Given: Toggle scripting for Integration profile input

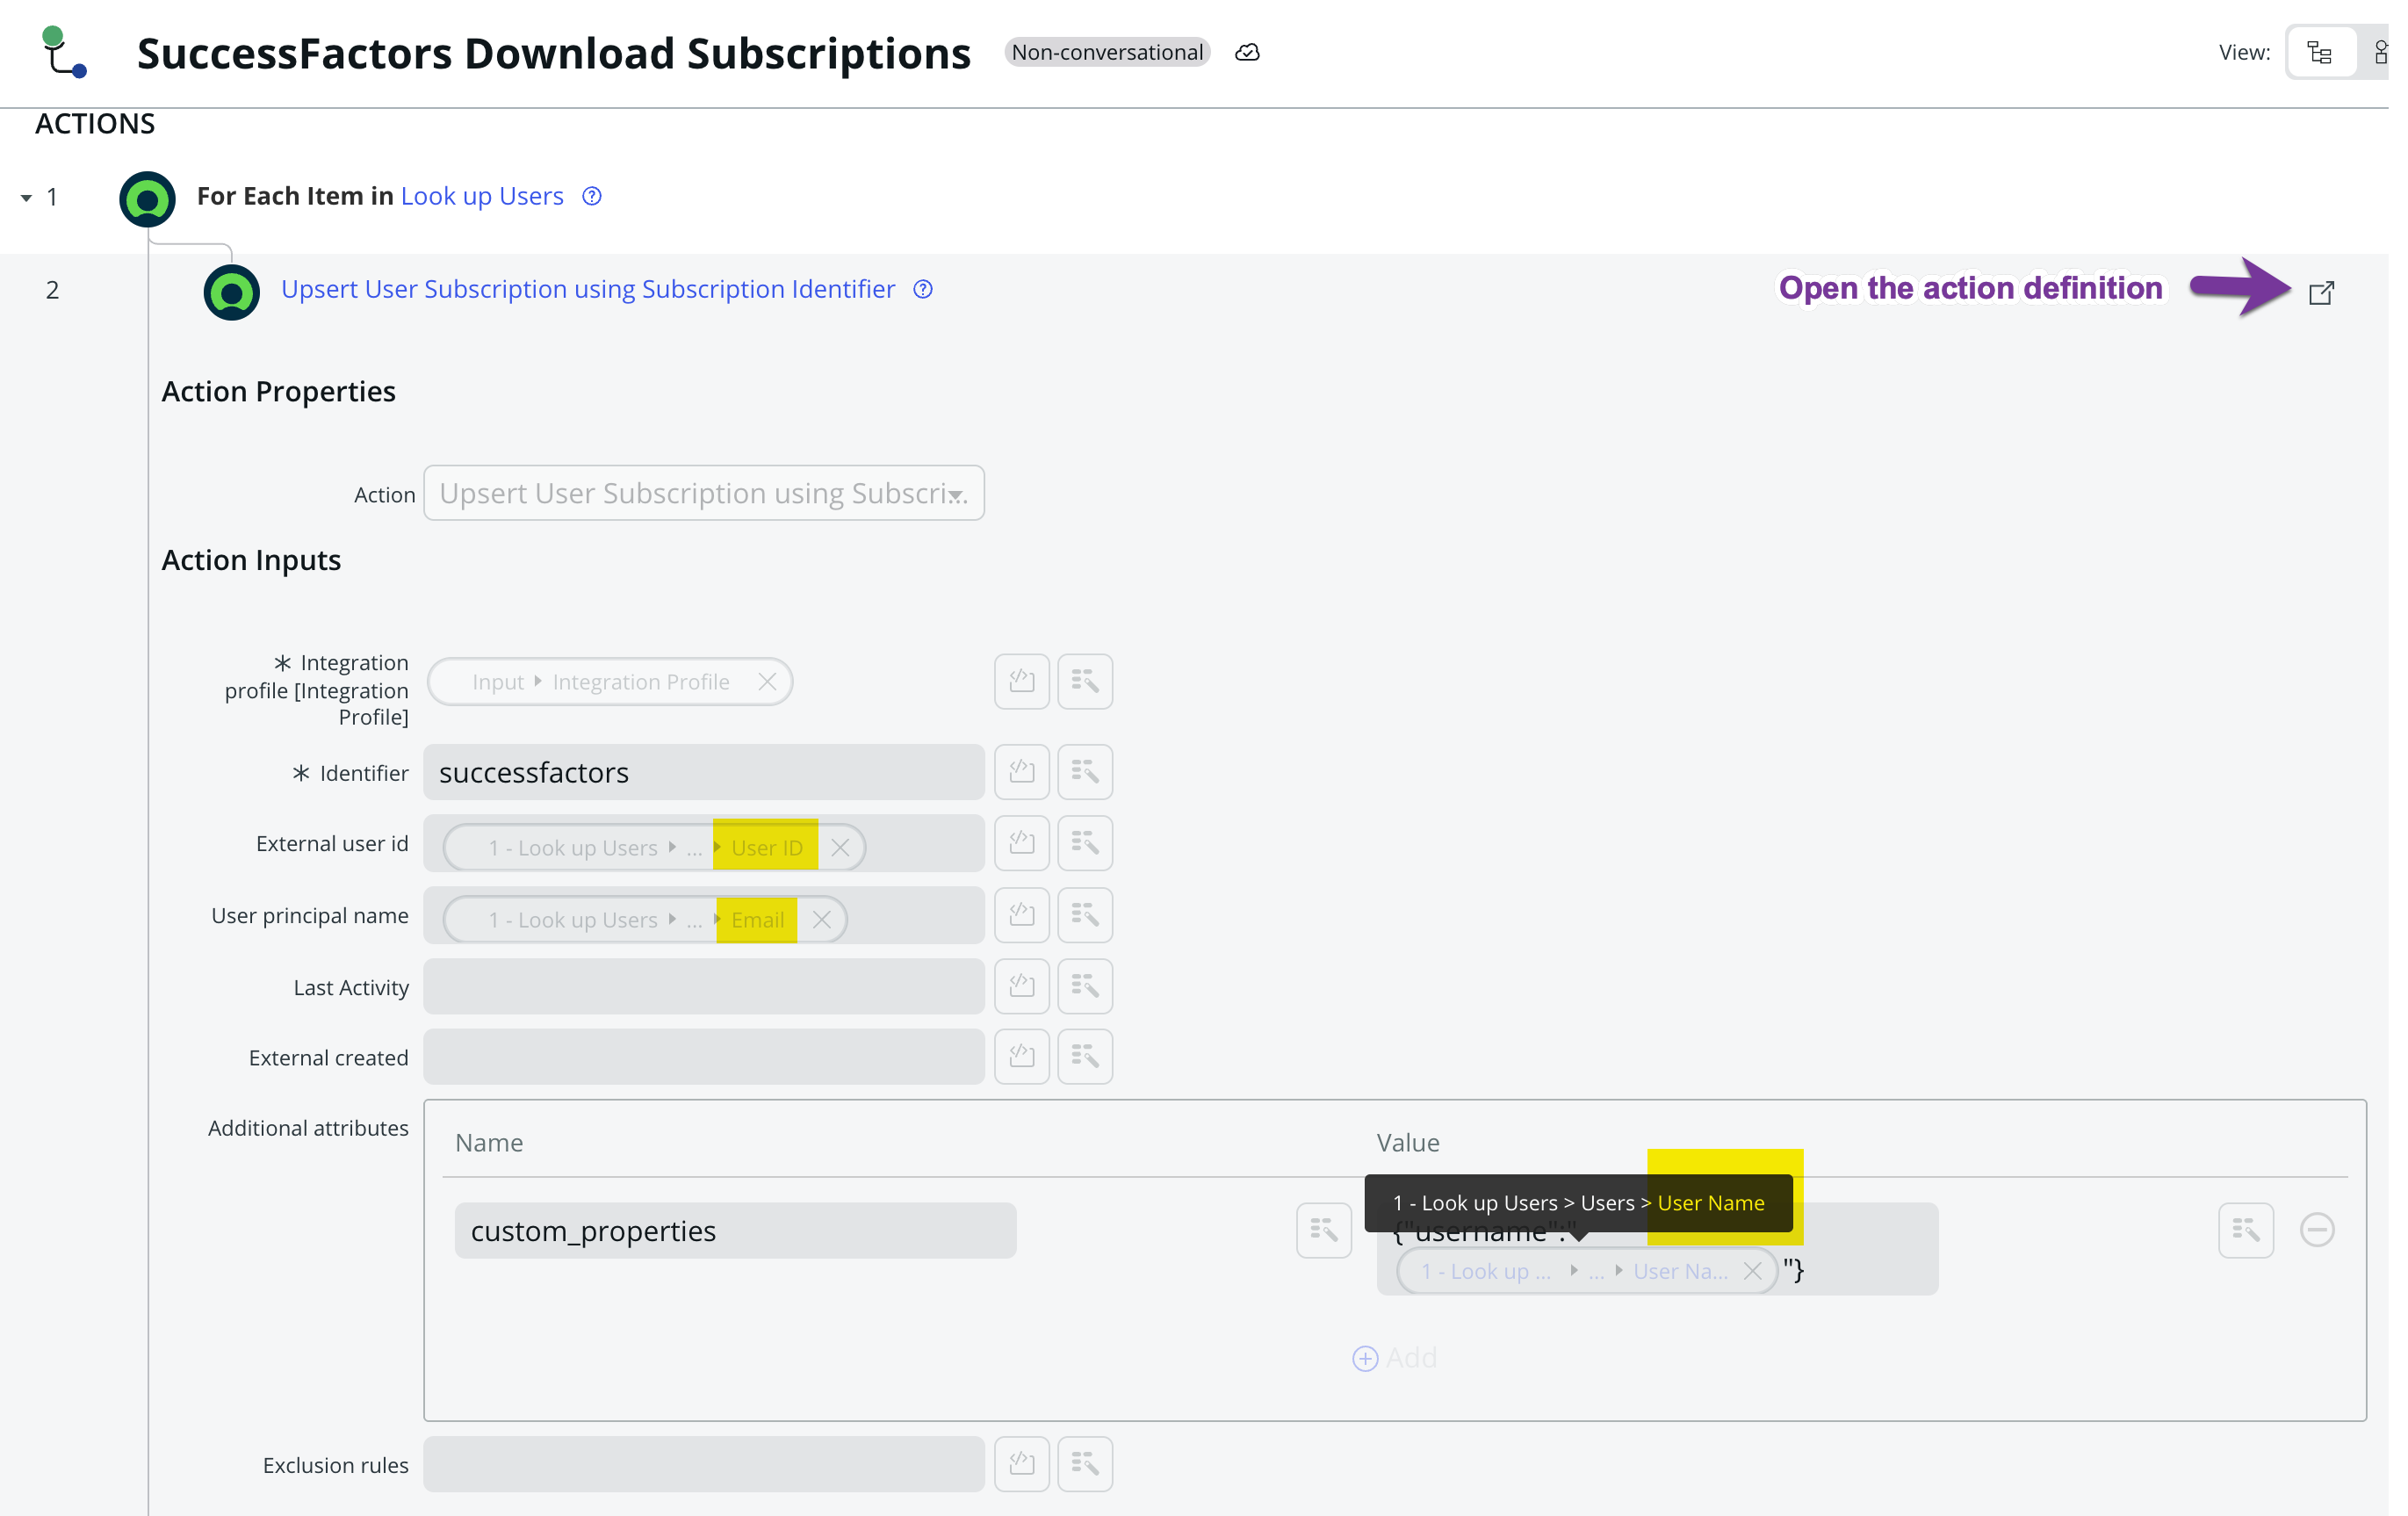Looking at the screenshot, I should (1021, 682).
